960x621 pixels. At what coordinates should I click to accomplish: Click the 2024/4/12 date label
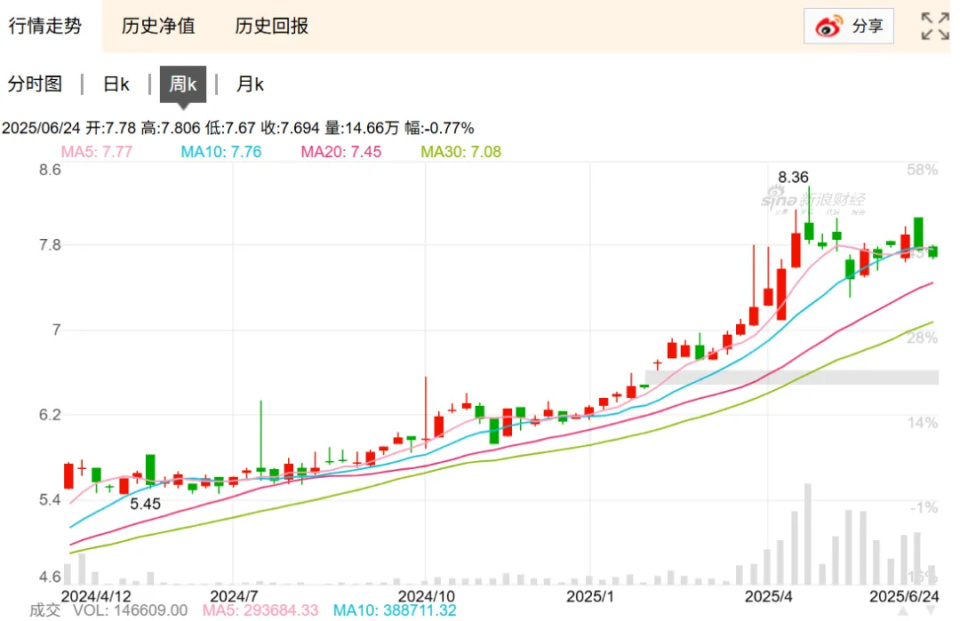96,596
